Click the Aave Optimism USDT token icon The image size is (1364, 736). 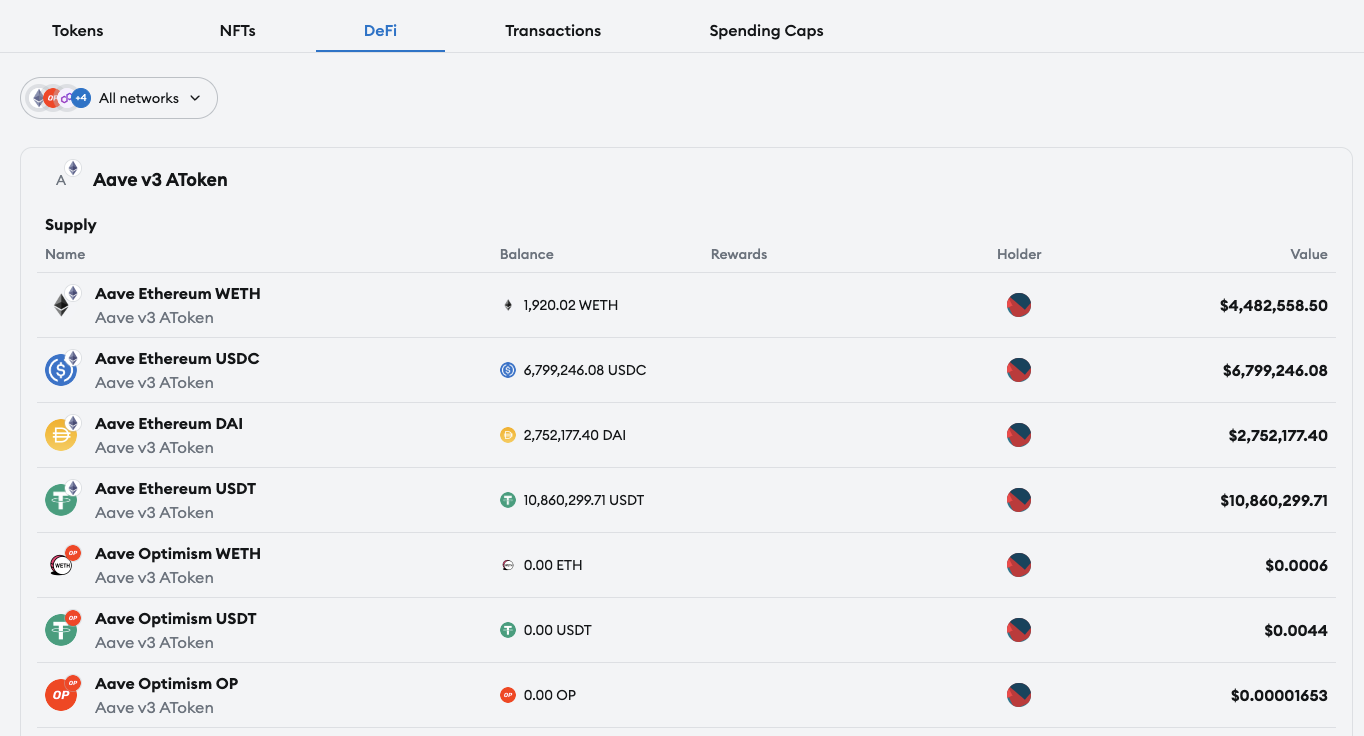(62, 628)
